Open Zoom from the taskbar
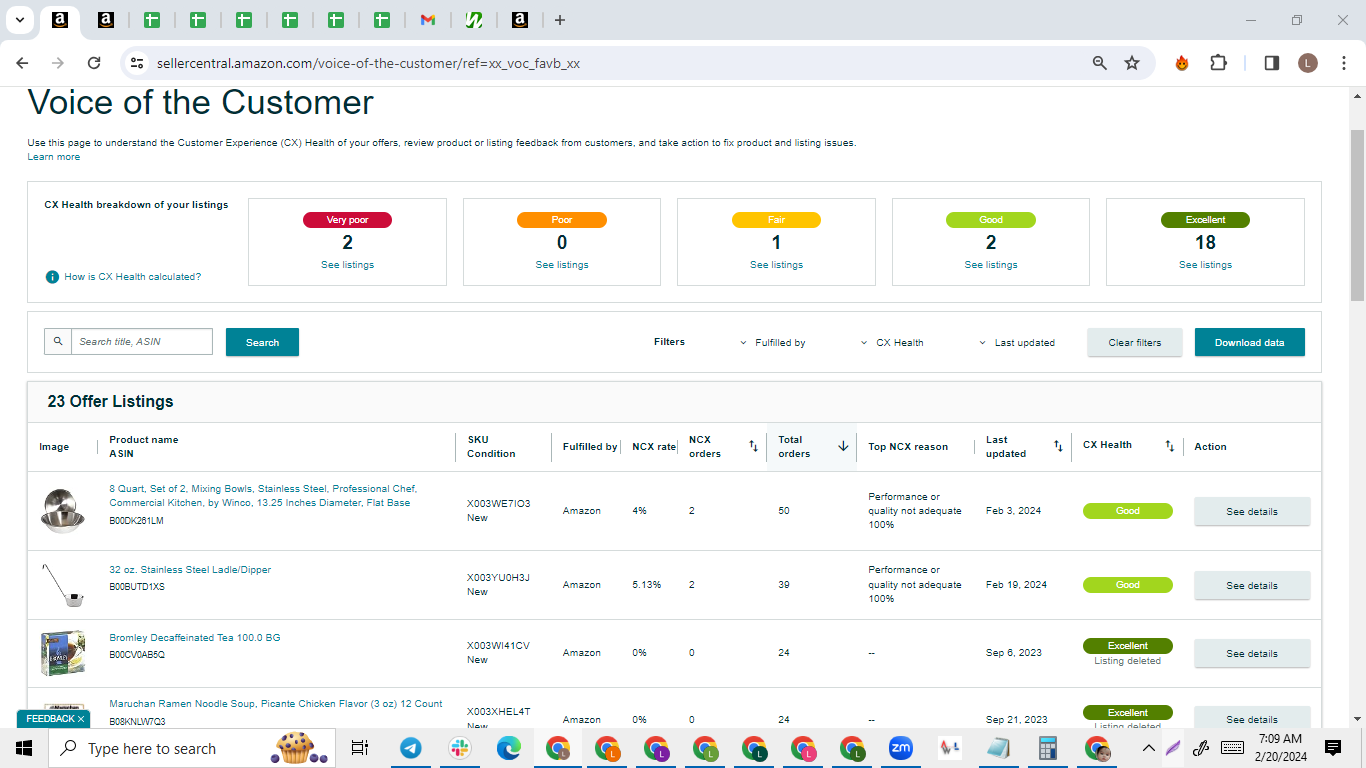The width and height of the screenshot is (1366, 768). (x=901, y=748)
